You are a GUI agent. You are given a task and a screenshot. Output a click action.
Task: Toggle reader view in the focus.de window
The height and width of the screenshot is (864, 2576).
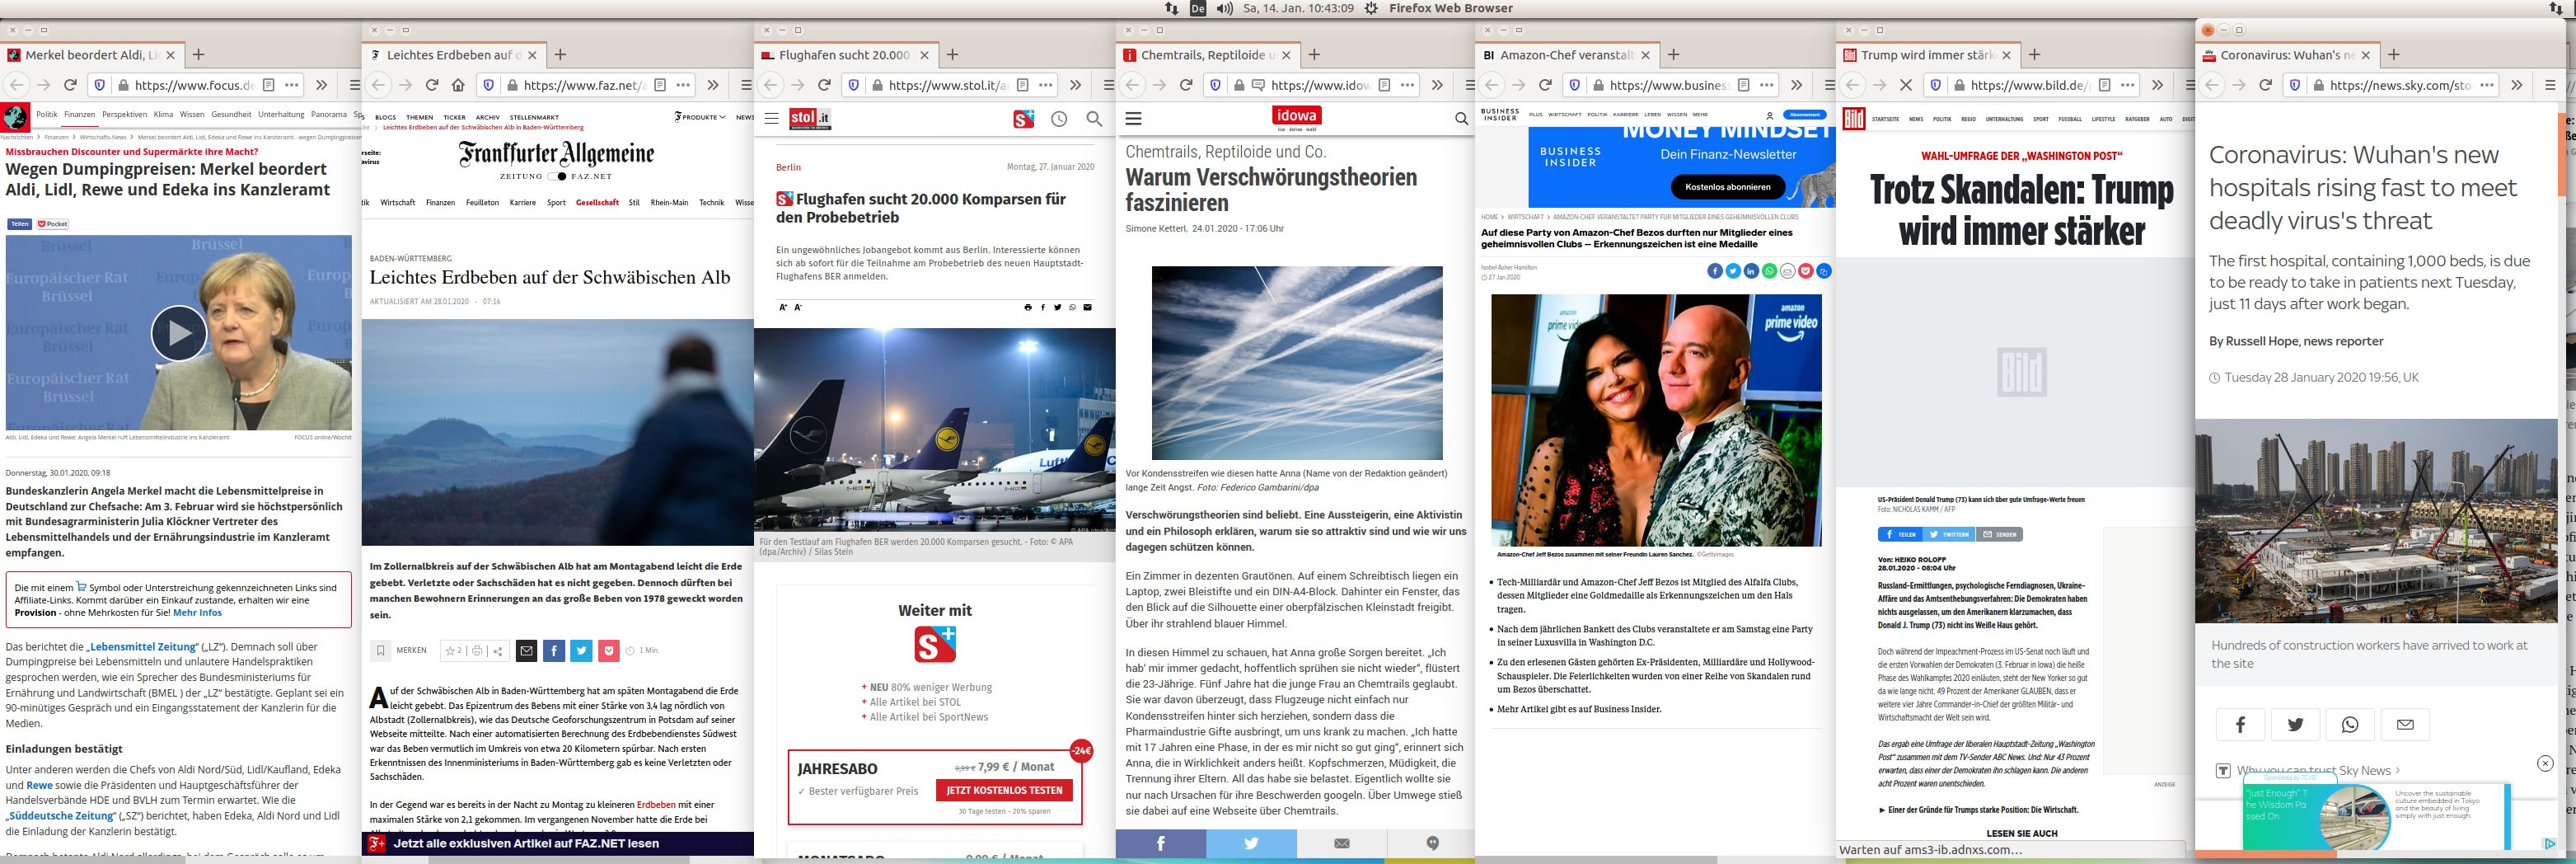pos(268,85)
